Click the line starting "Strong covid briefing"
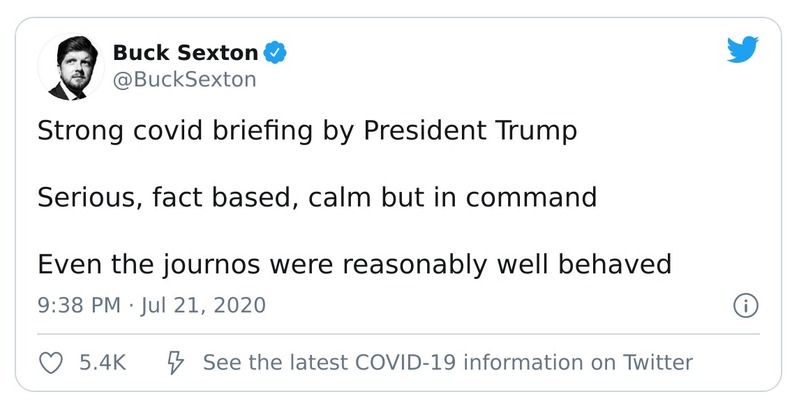Image resolution: width=799 pixels, height=408 pixels. coord(307,131)
